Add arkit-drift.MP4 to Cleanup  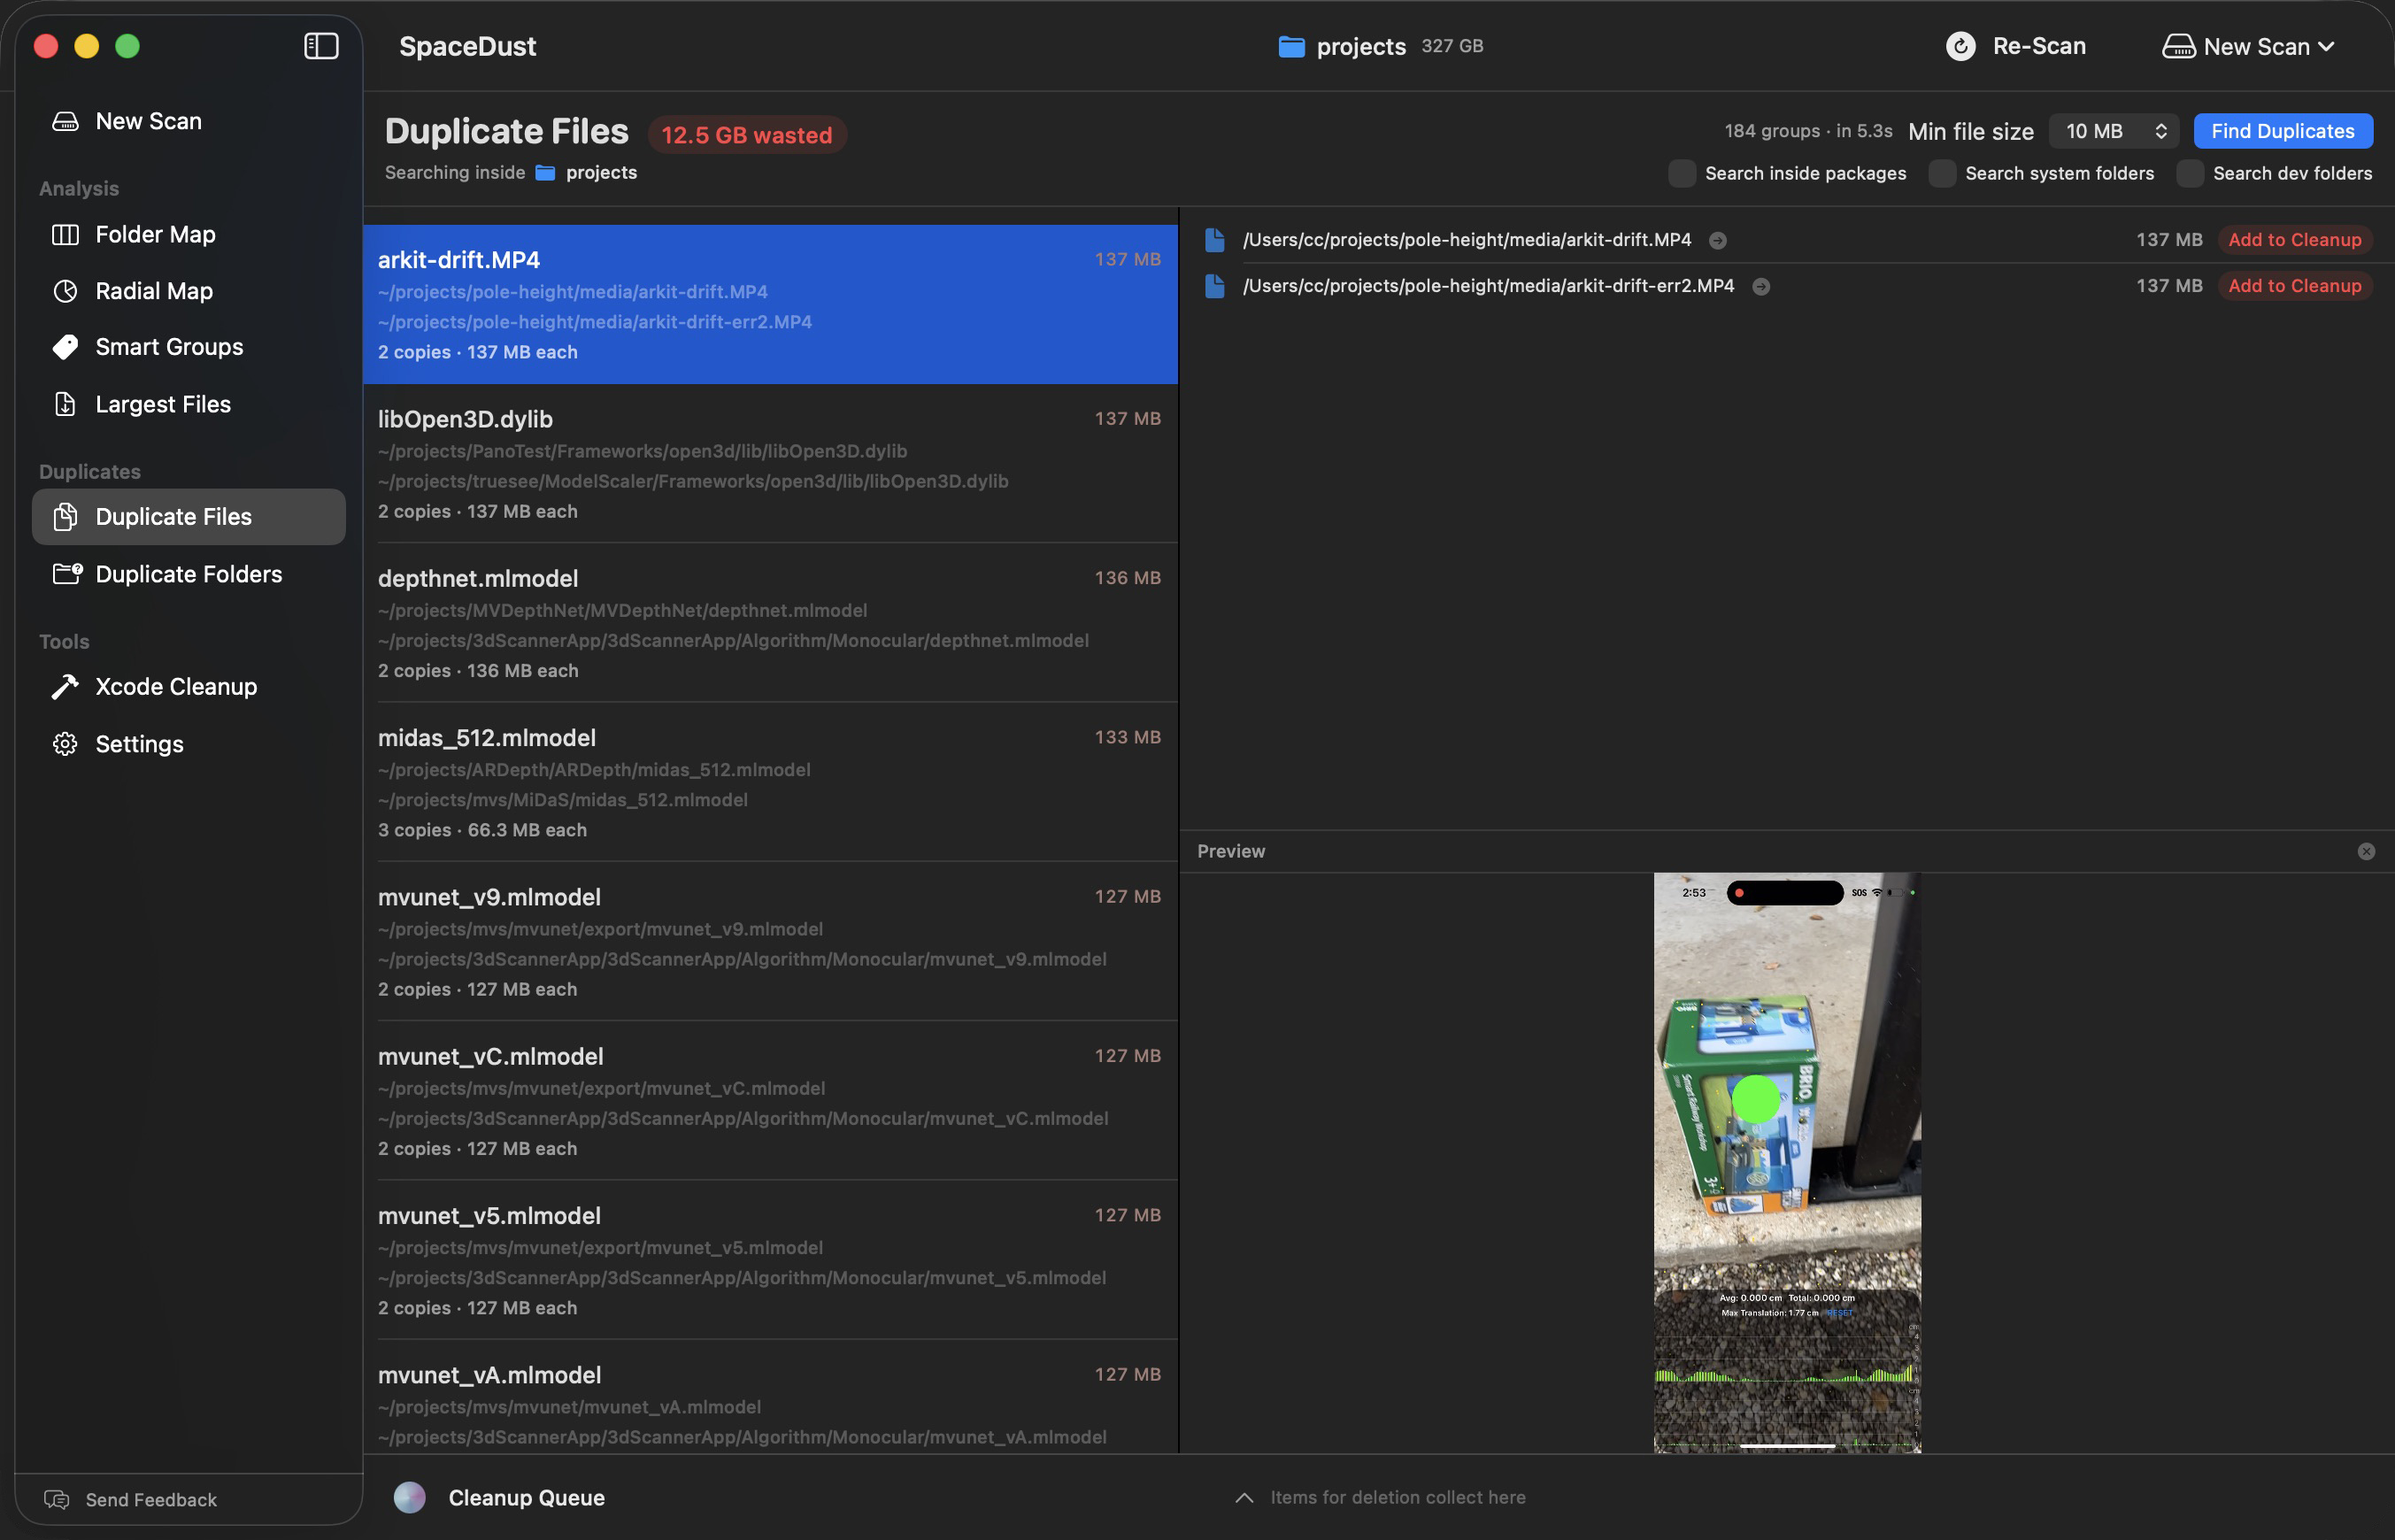tap(2295, 240)
